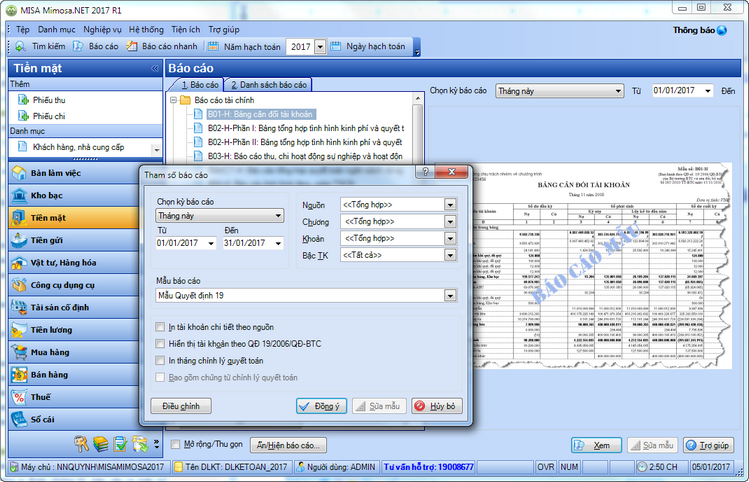Switch to Danh sách báo cáo tab
Screen dimensions: 749x482
coord(268,85)
